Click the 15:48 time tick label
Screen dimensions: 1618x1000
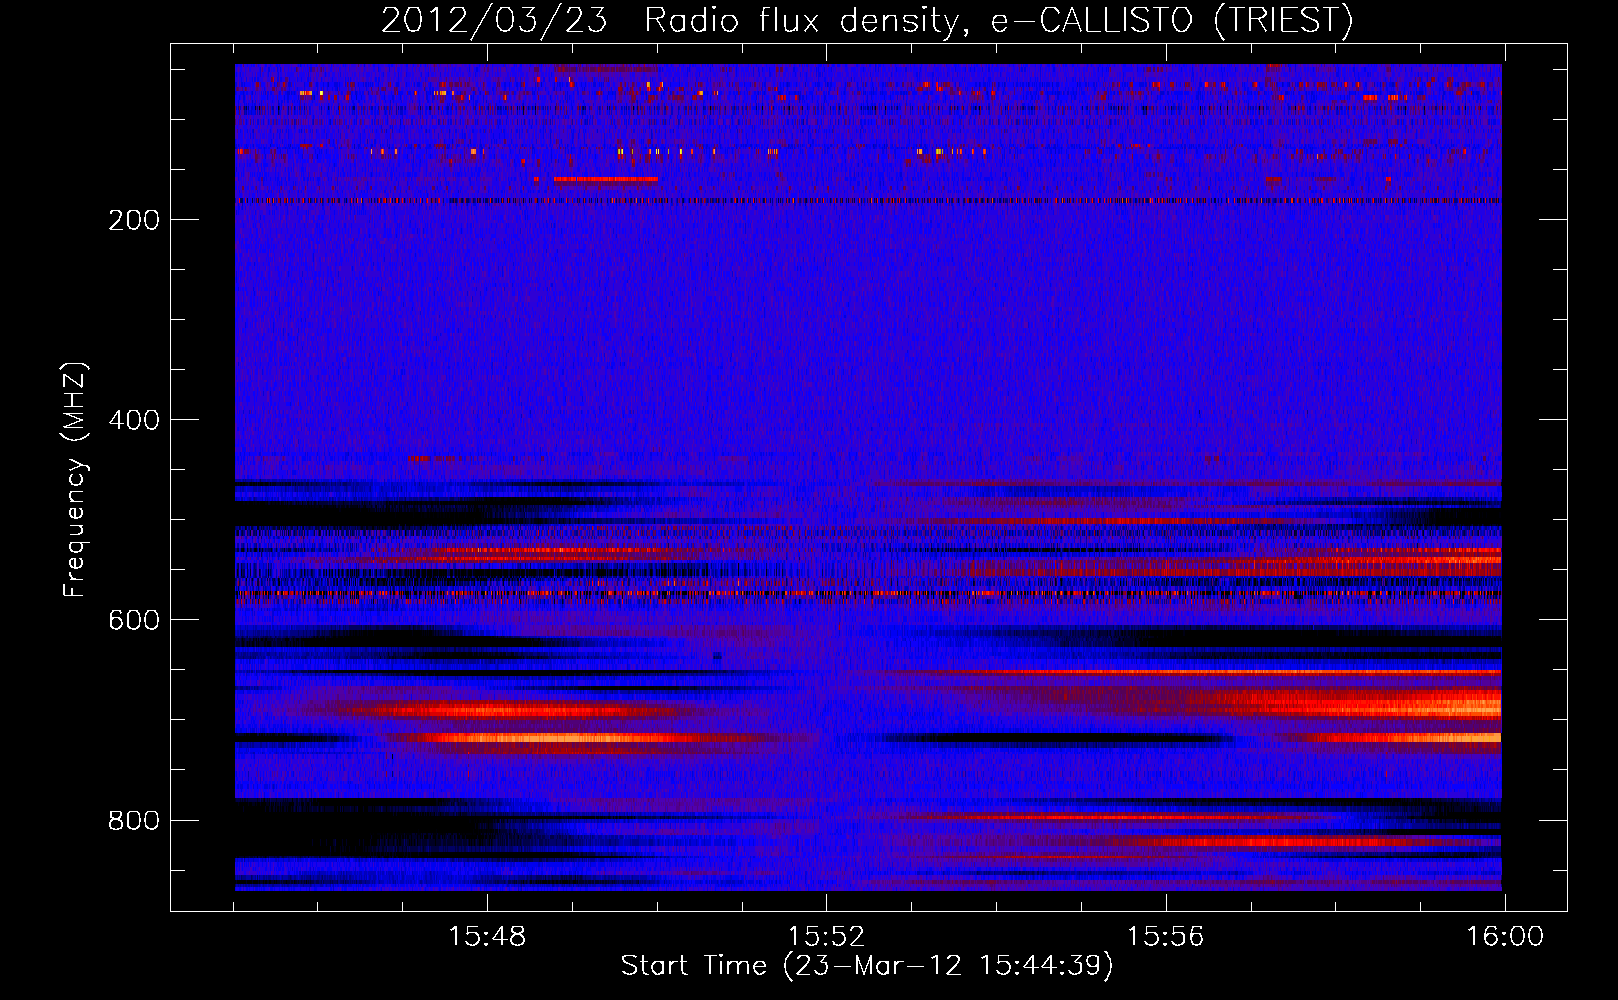487,937
